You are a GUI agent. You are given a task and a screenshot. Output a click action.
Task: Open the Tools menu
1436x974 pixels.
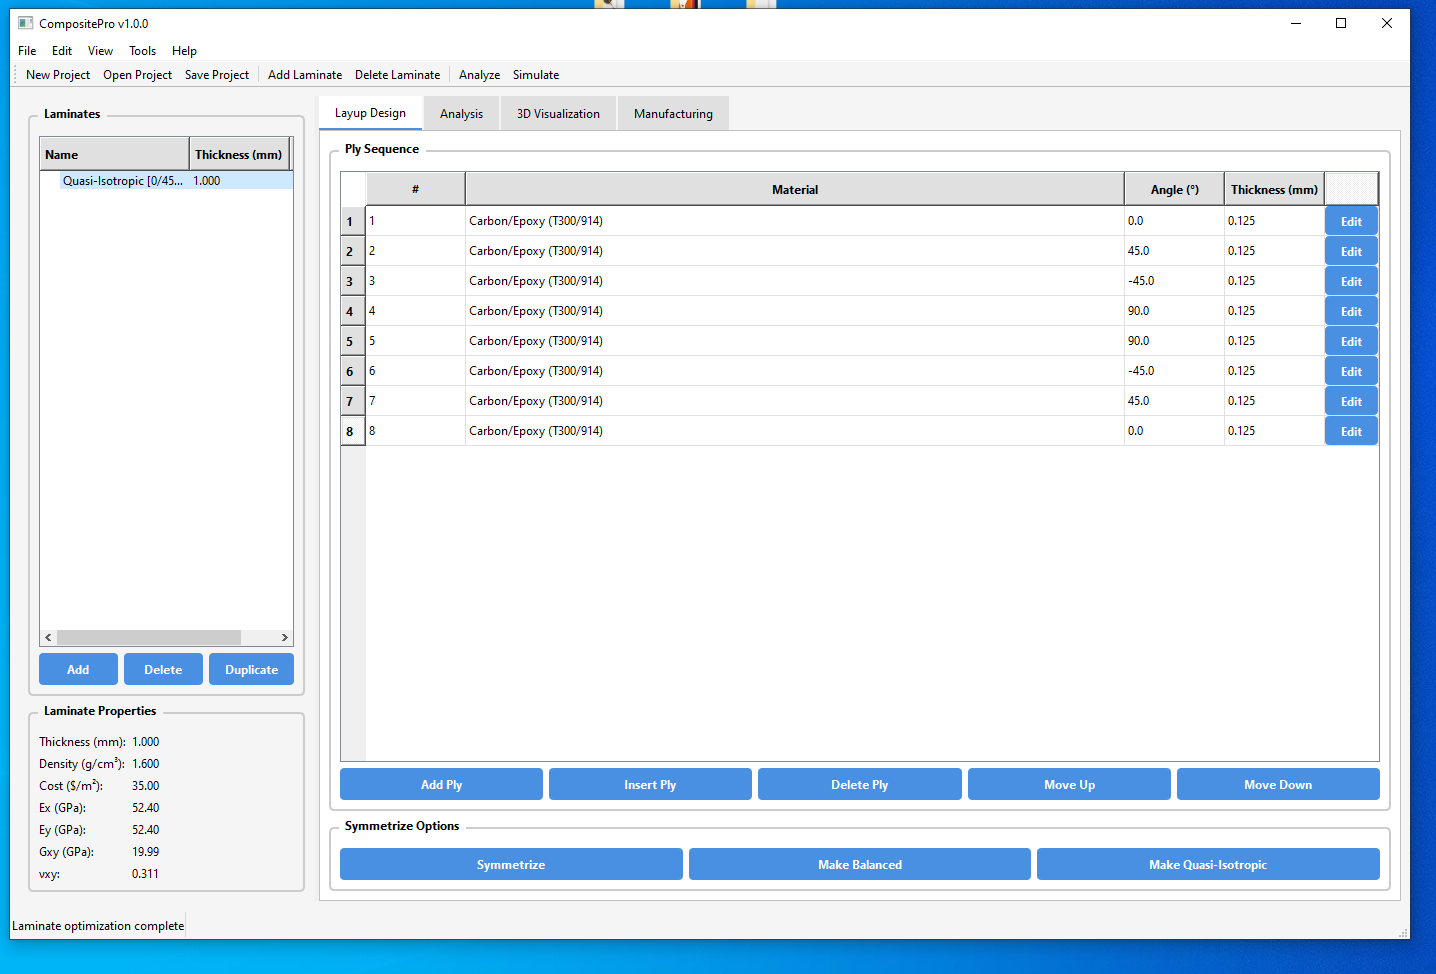click(142, 51)
